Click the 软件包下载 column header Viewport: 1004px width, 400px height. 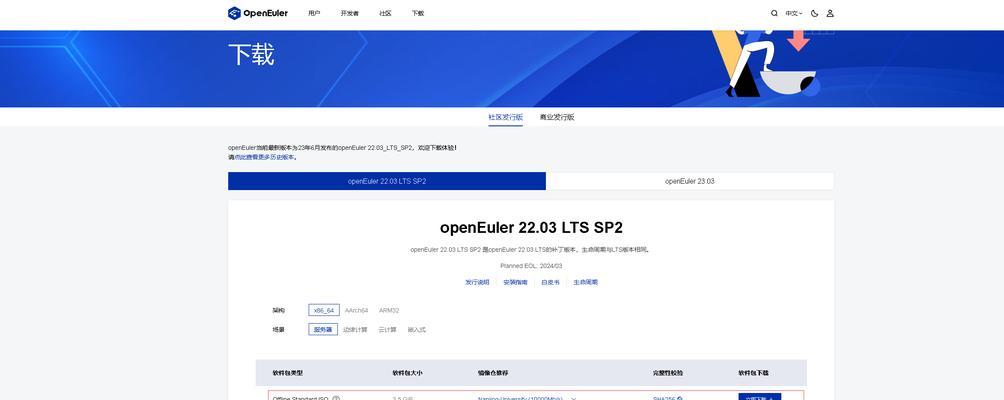click(754, 372)
